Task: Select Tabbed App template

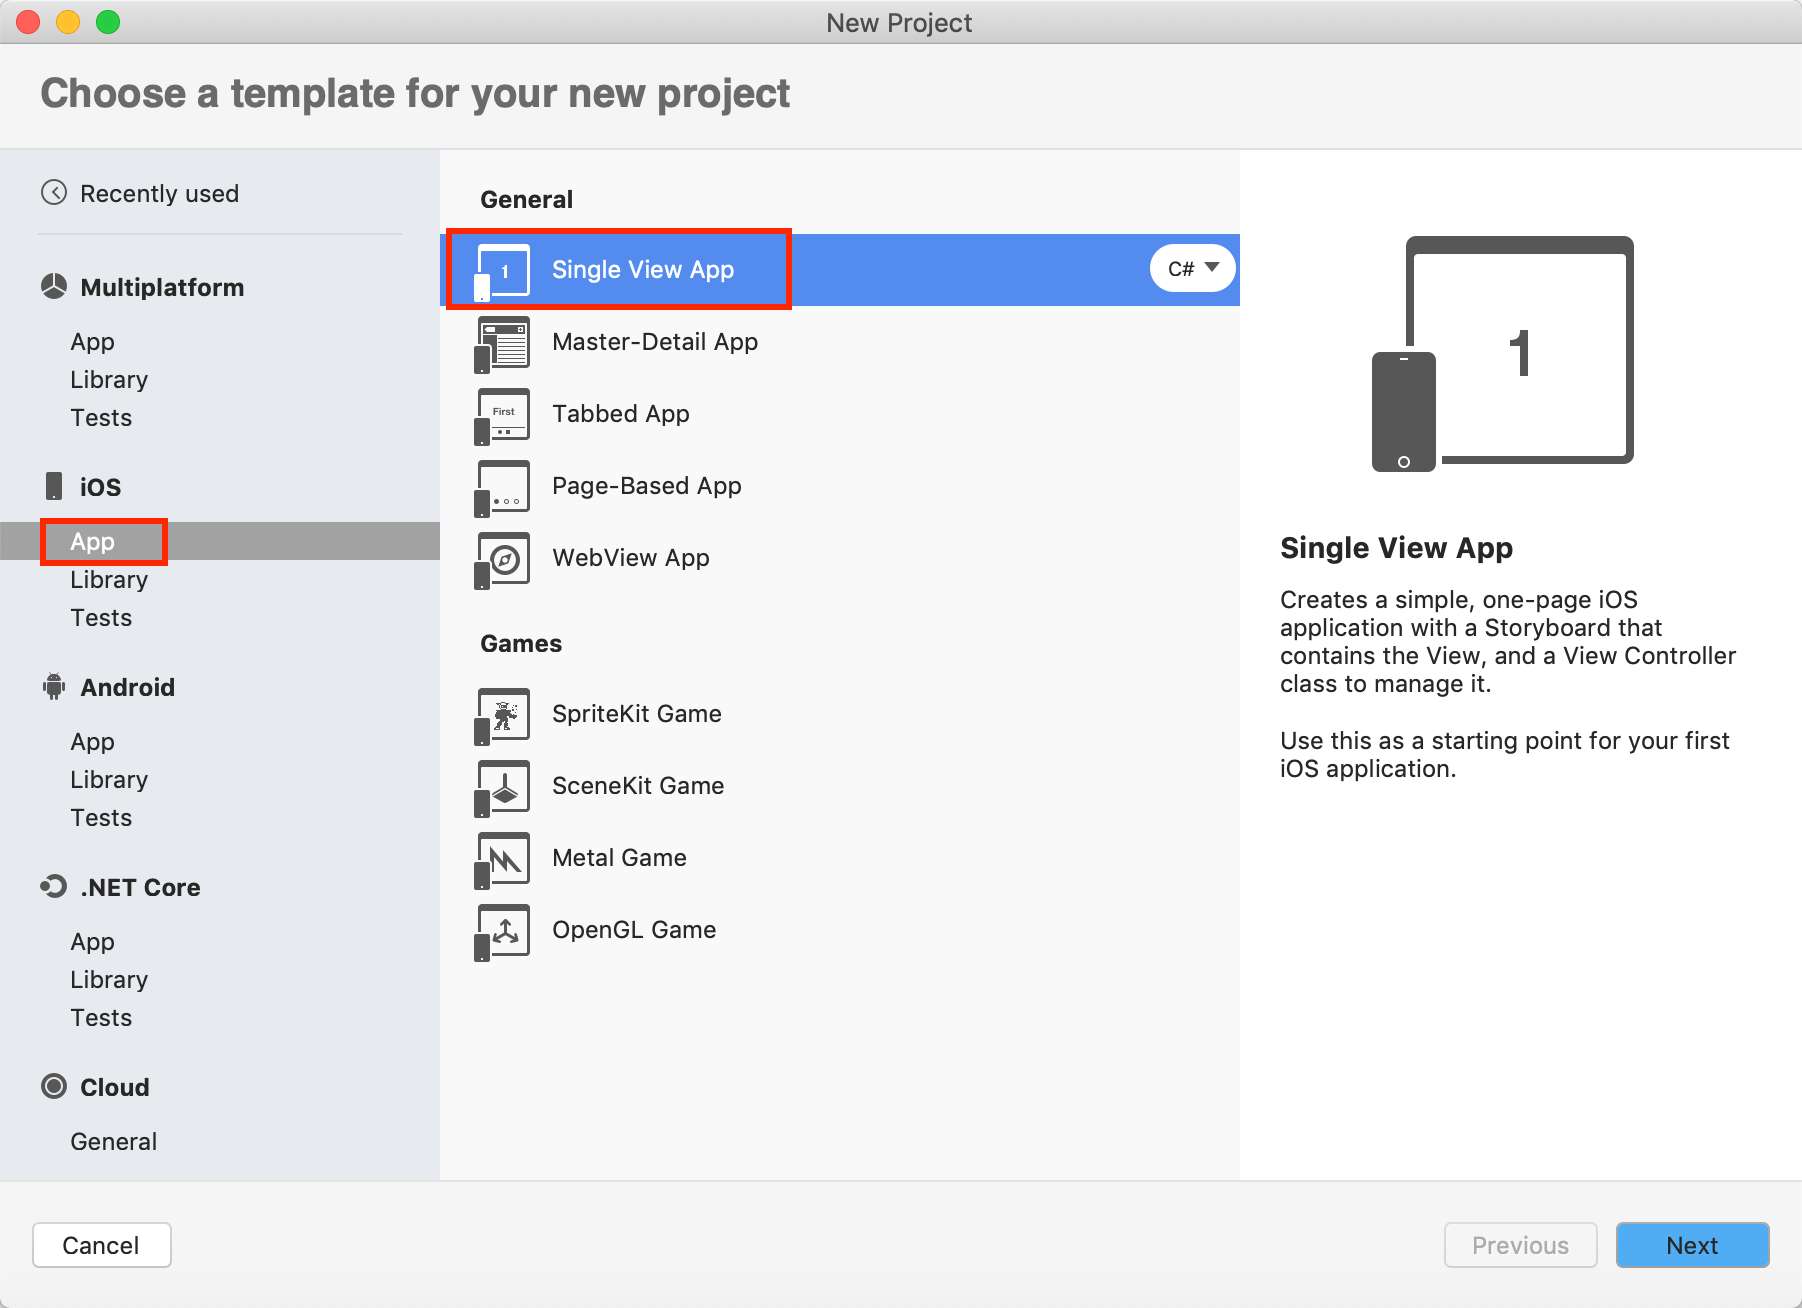Action: (x=840, y=414)
